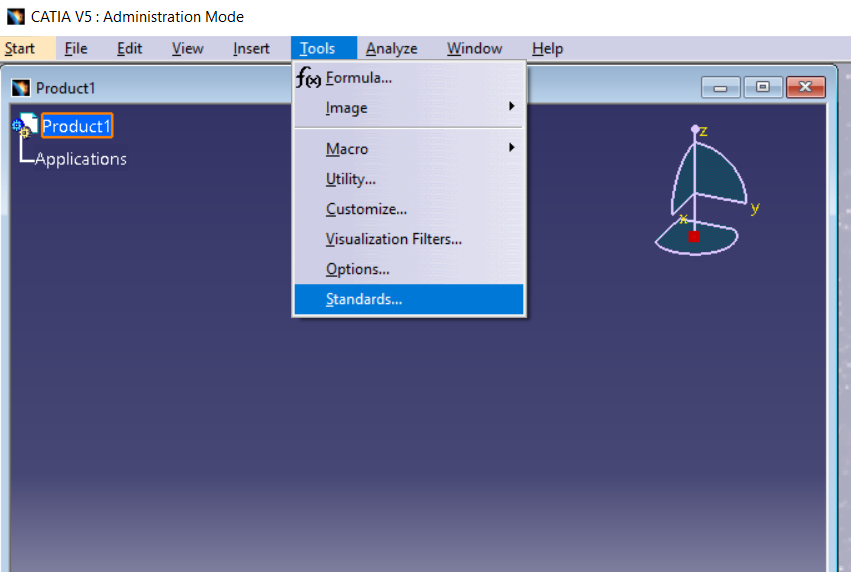The height and width of the screenshot is (572, 851).
Task: Select Applications node in tree
Action: pos(81,159)
